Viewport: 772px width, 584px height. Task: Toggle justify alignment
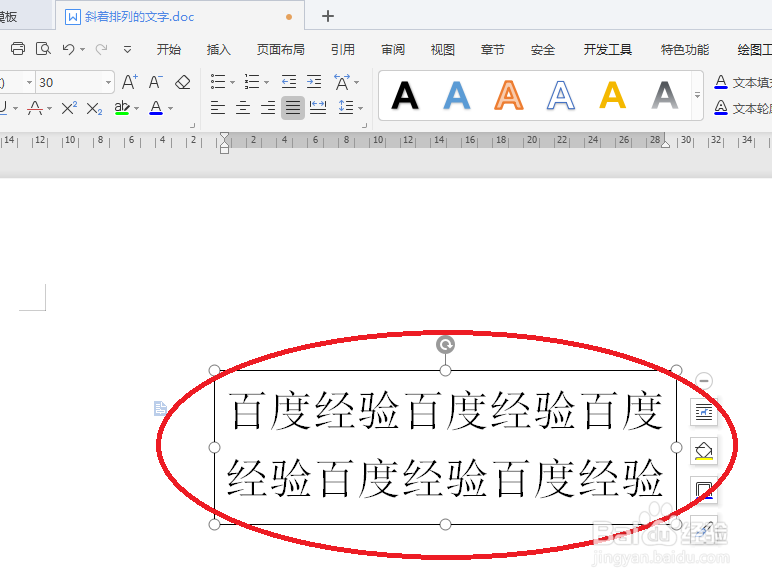coord(293,107)
